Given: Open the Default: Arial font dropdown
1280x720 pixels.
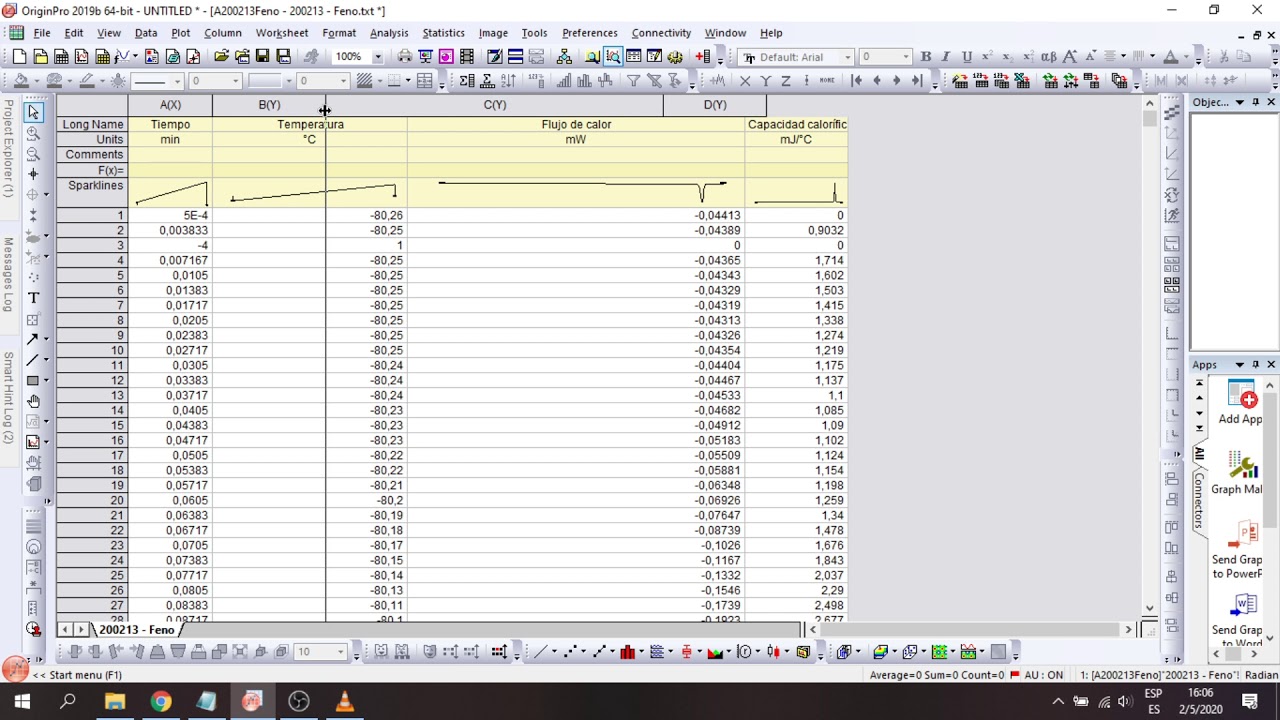Looking at the screenshot, I should (x=846, y=57).
